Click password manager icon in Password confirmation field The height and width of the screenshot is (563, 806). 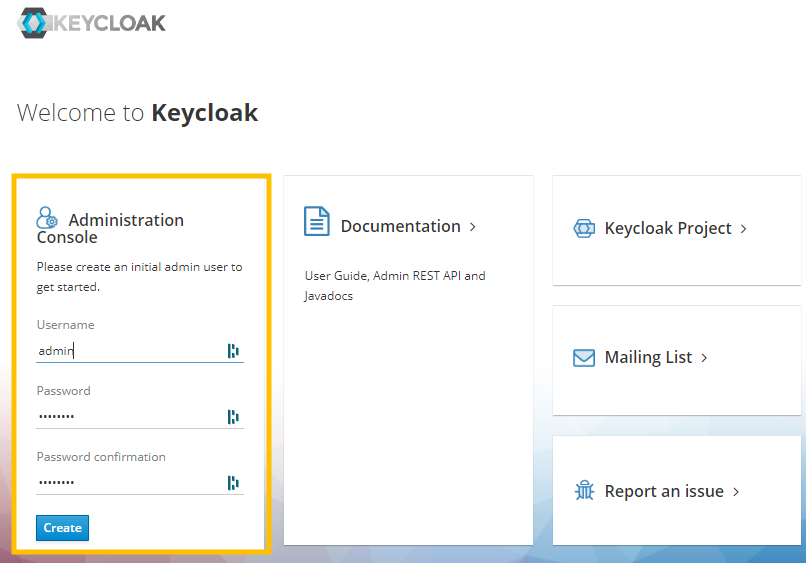coord(233,483)
